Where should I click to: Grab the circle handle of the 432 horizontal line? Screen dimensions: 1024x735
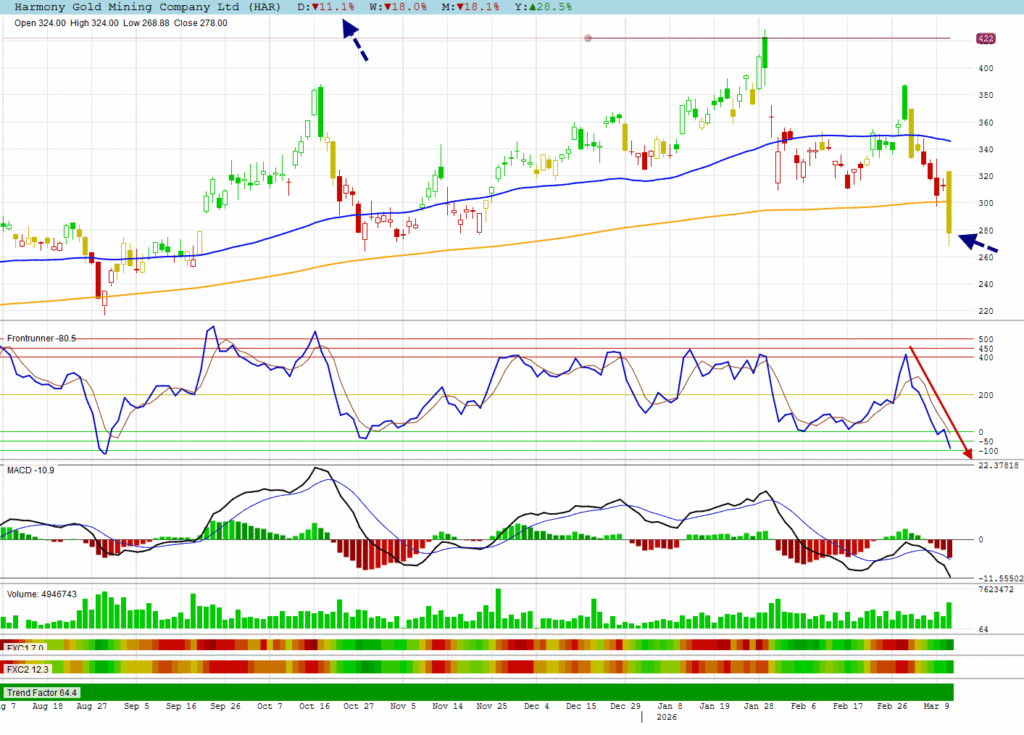(x=588, y=39)
